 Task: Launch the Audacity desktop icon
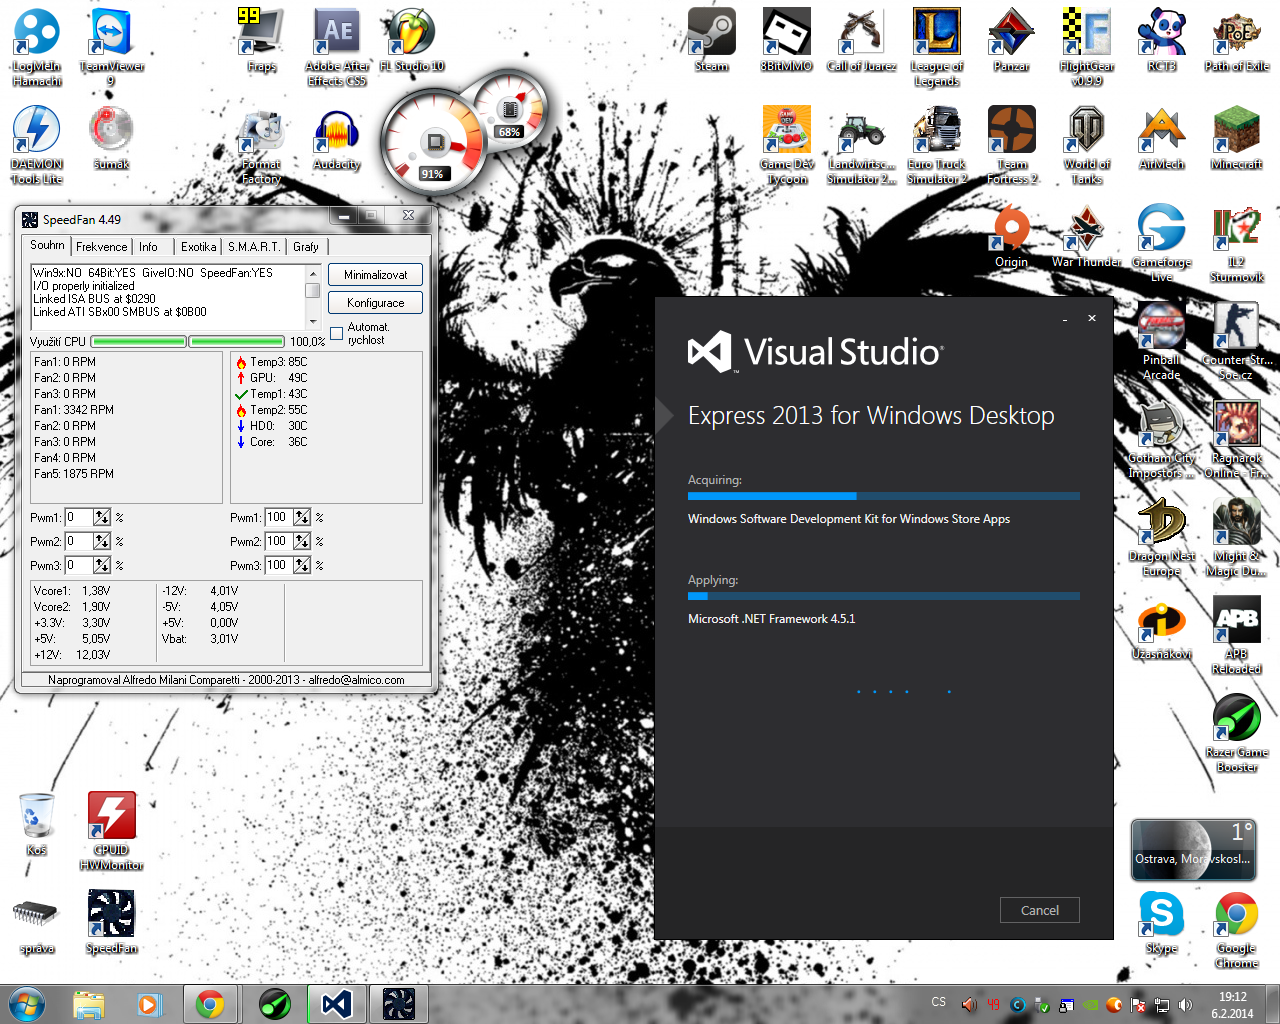point(337,138)
